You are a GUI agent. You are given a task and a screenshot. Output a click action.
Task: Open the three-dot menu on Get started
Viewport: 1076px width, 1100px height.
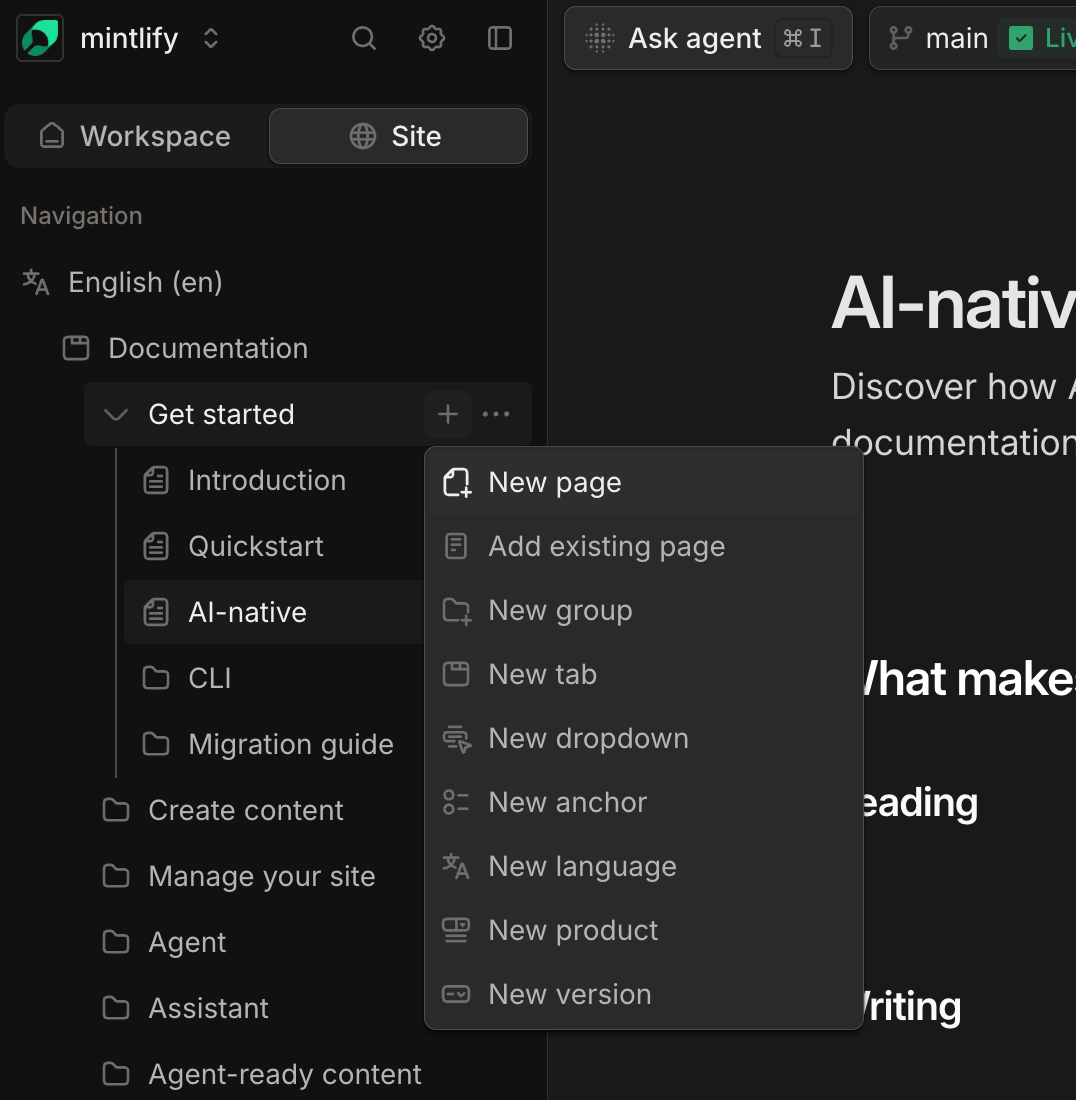click(496, 414)
